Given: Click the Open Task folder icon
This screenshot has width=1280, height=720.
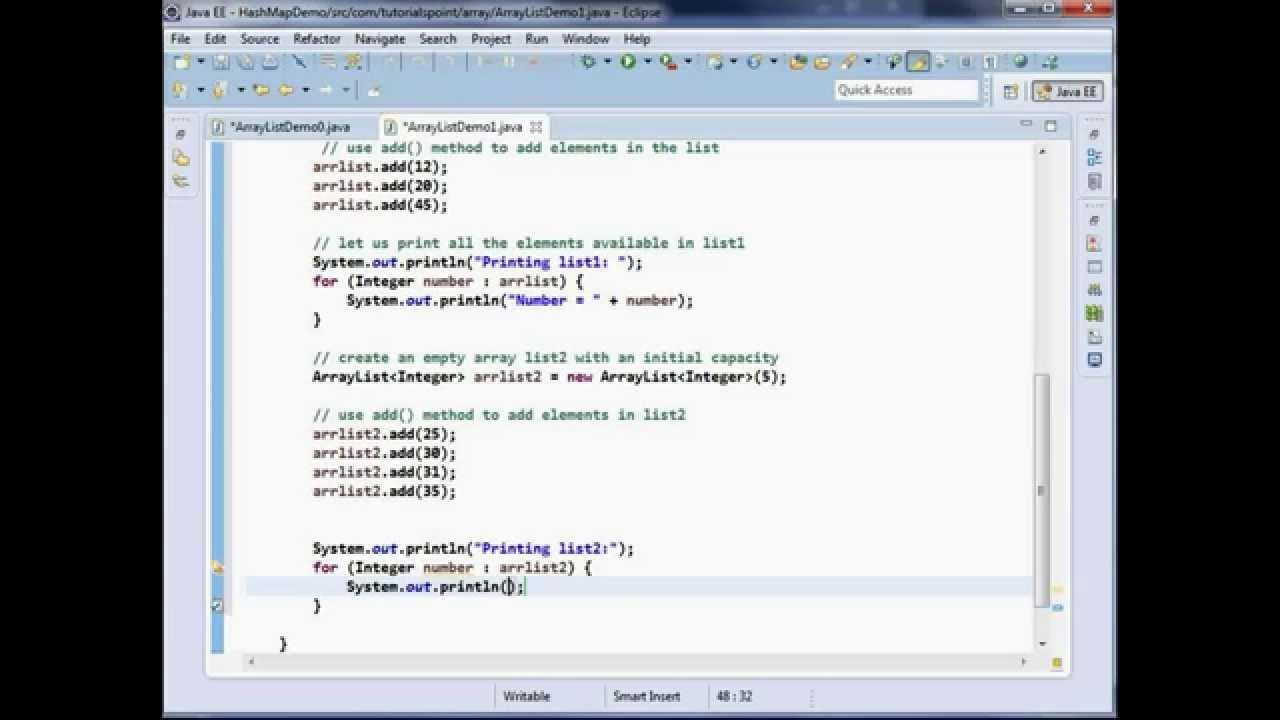Looking at the screenshot, I should pos(822,62).
